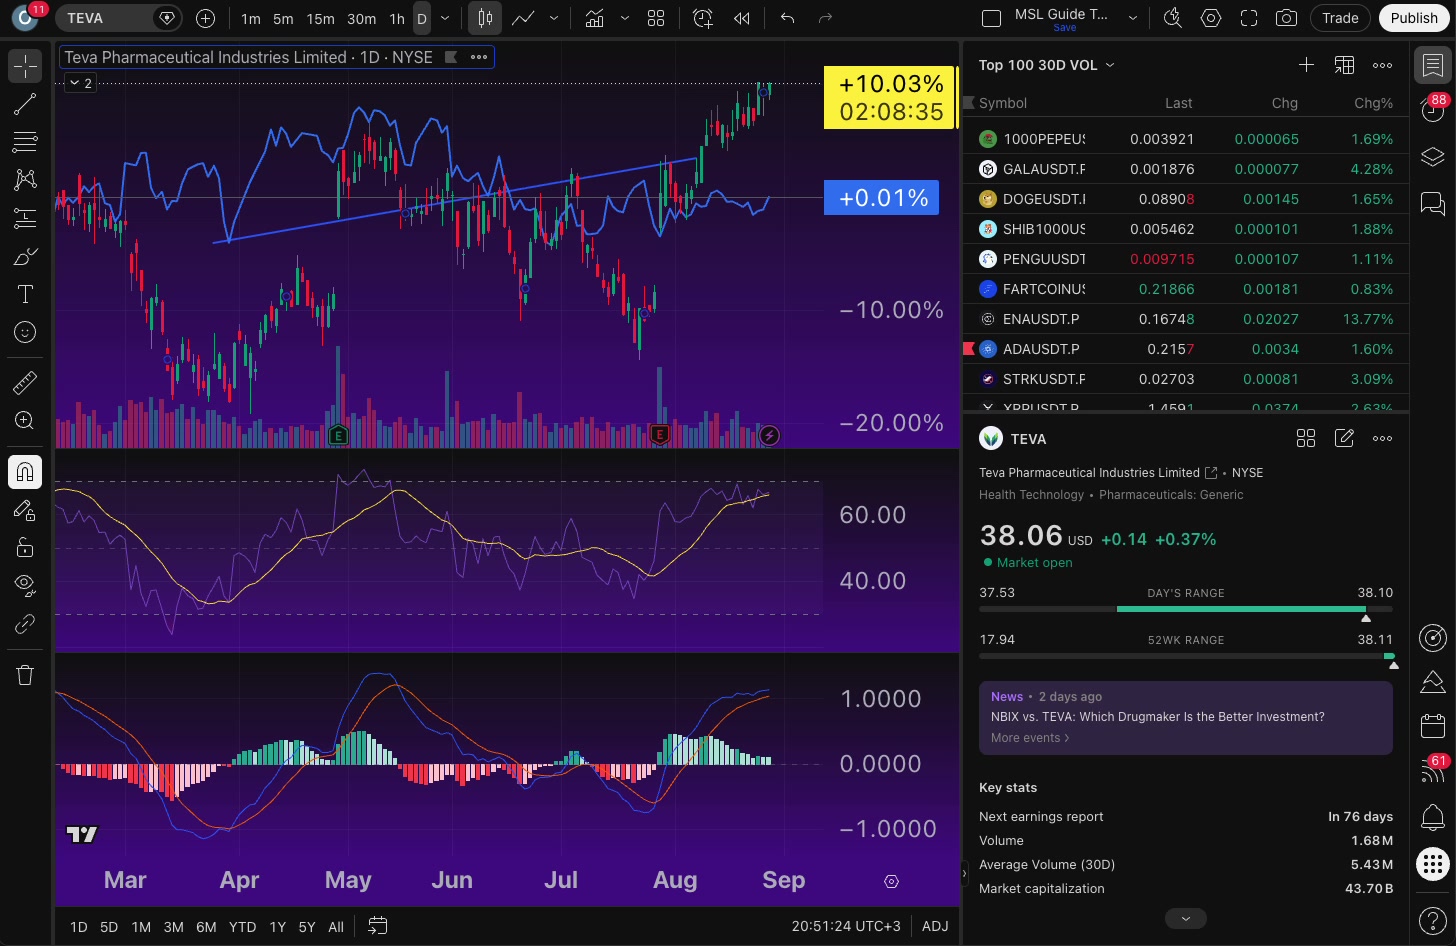Image resolution: width=1456 pixels, height=946 pixels.
Task: Open the go to date calendar
Action: click(377, 926)
